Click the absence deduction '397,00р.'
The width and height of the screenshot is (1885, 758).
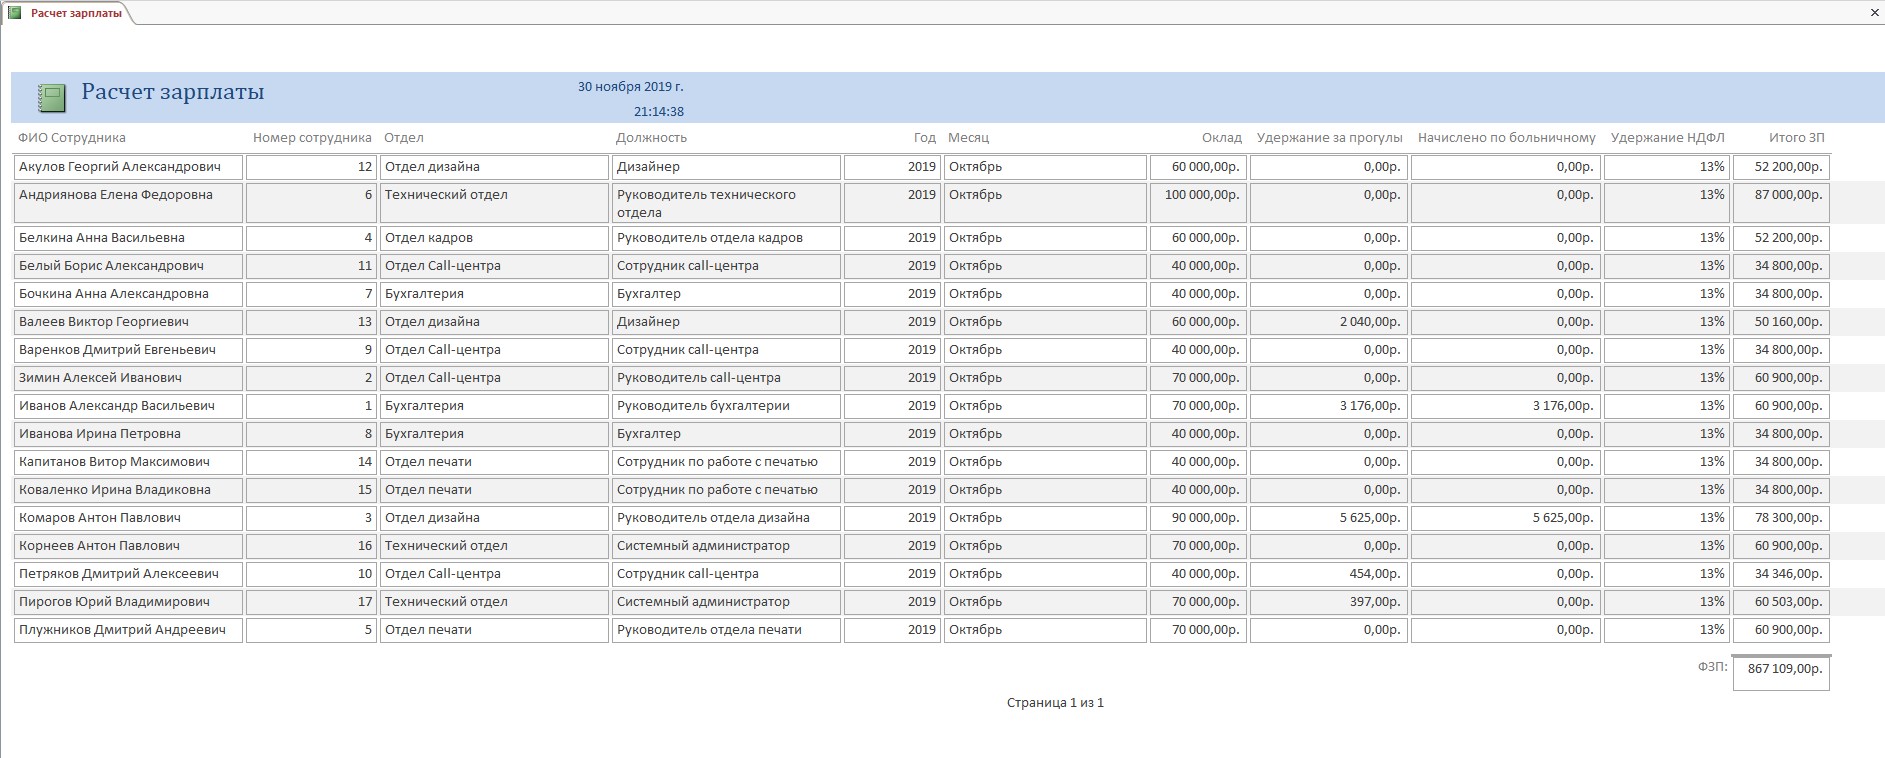[x=1329, y=602]
